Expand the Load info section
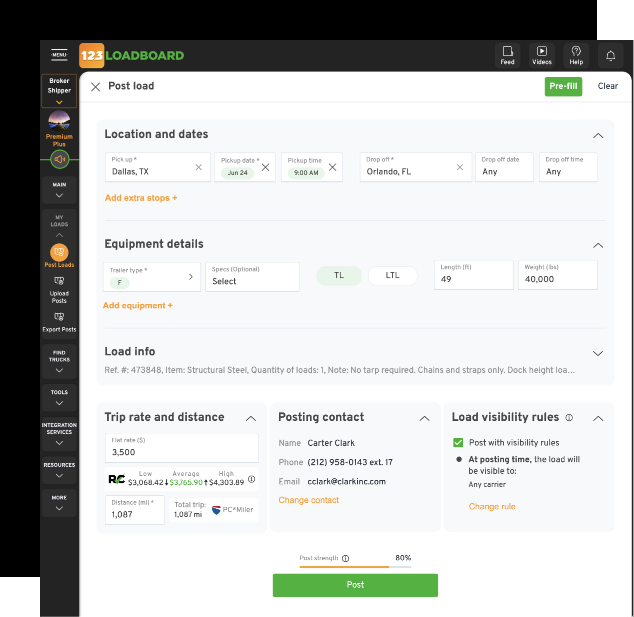This screenshot has width=634, height=617. pyautogui.click(x=598, y=353)
